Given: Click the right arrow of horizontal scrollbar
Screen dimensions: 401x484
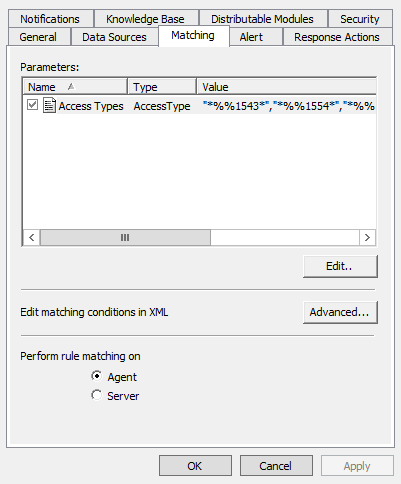Looking at the screenshot, I should [x=367, y=238].
